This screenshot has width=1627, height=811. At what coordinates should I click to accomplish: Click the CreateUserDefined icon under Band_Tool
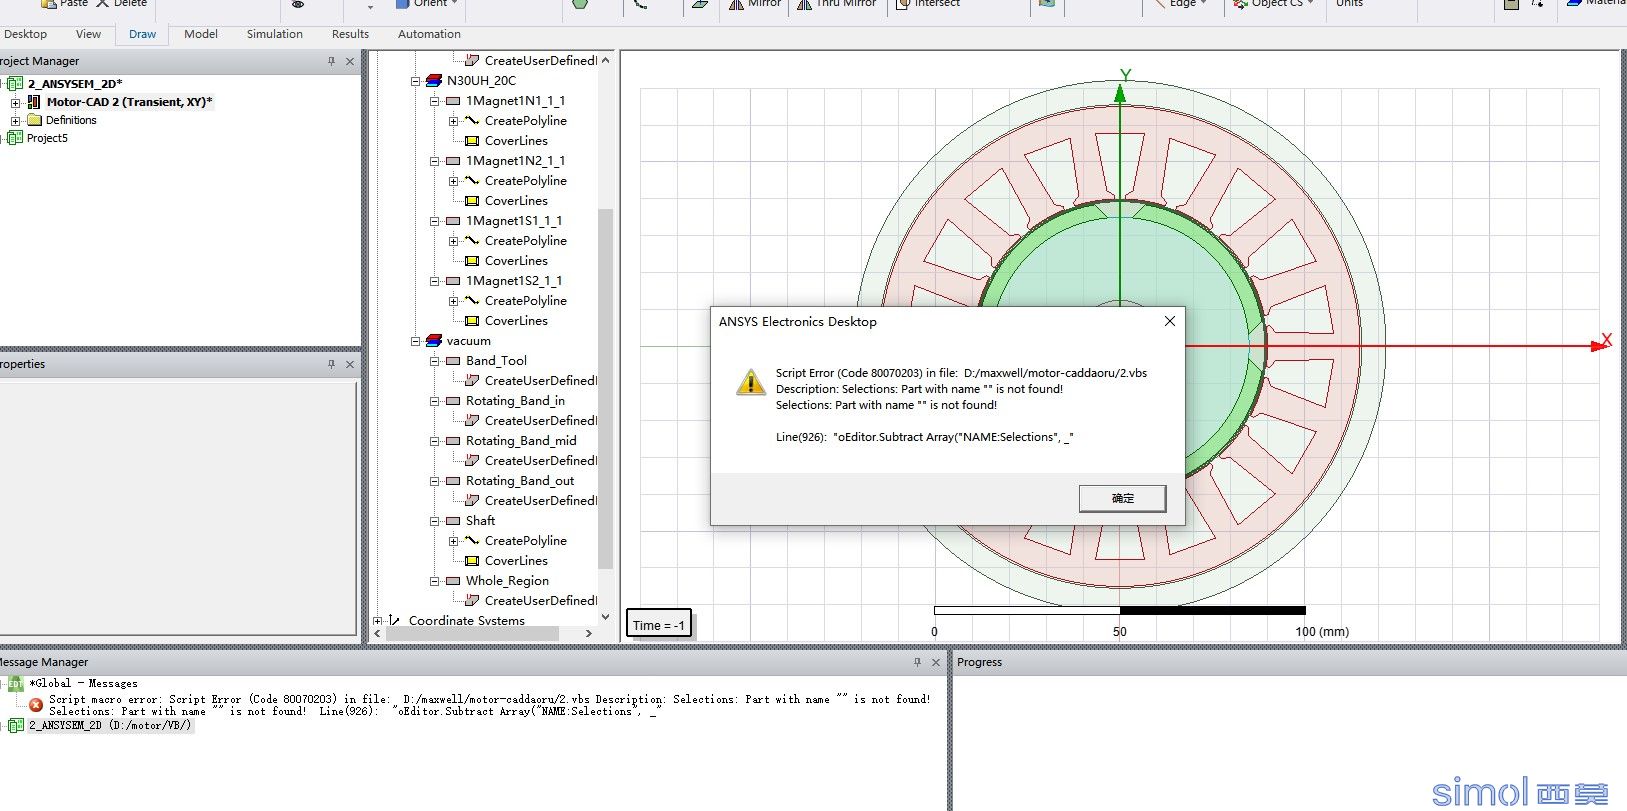tap(472, 381)
